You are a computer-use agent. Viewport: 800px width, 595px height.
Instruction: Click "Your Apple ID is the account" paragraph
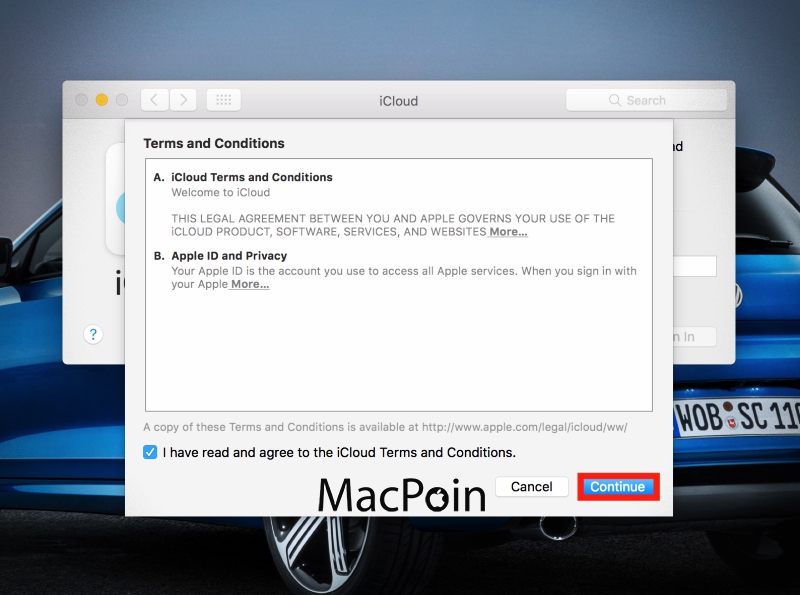404,278
